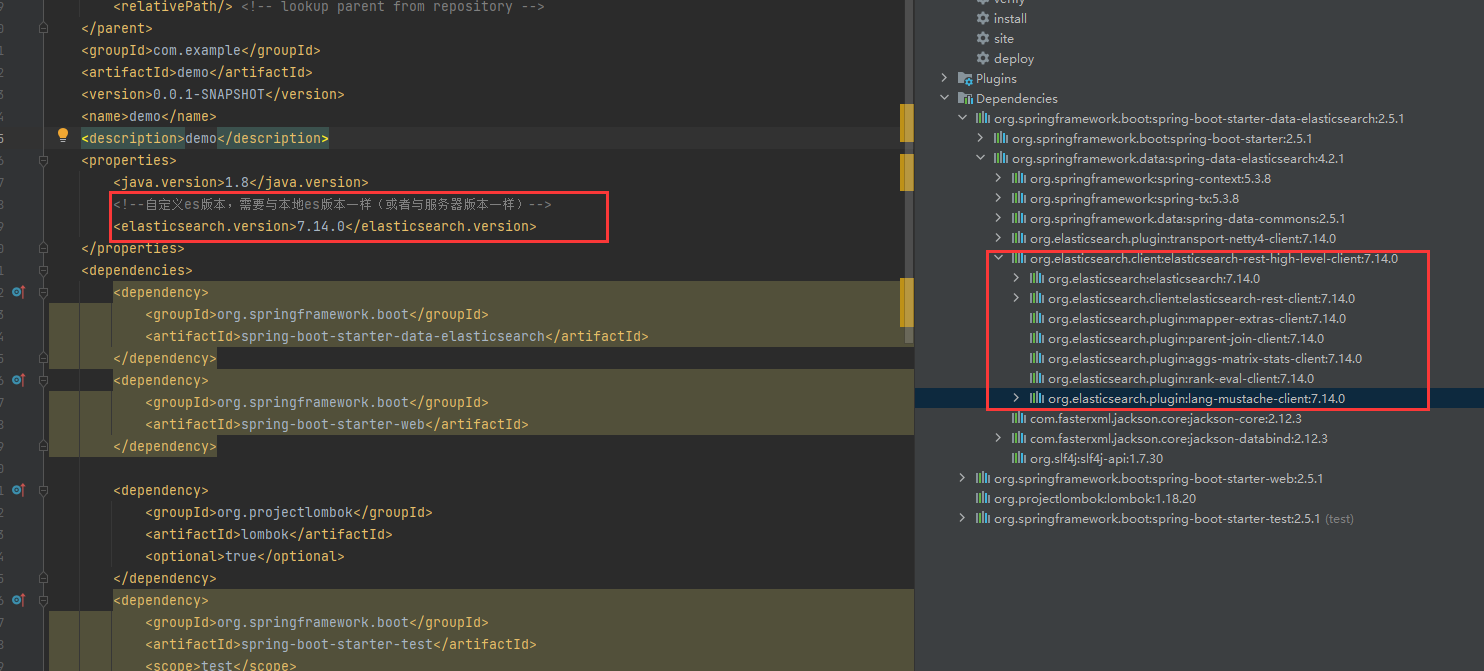Click the closing </properties> tag

[133, 248]
